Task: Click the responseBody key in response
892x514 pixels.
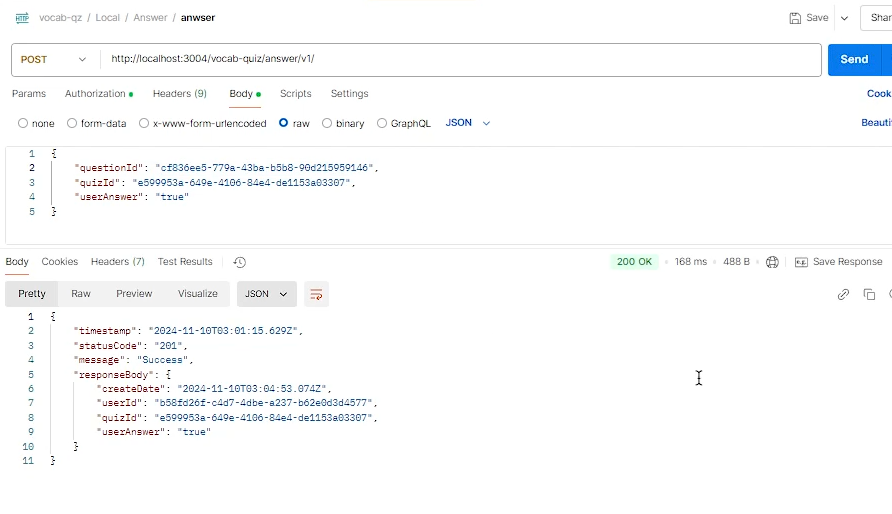Action: coord(114,375)
